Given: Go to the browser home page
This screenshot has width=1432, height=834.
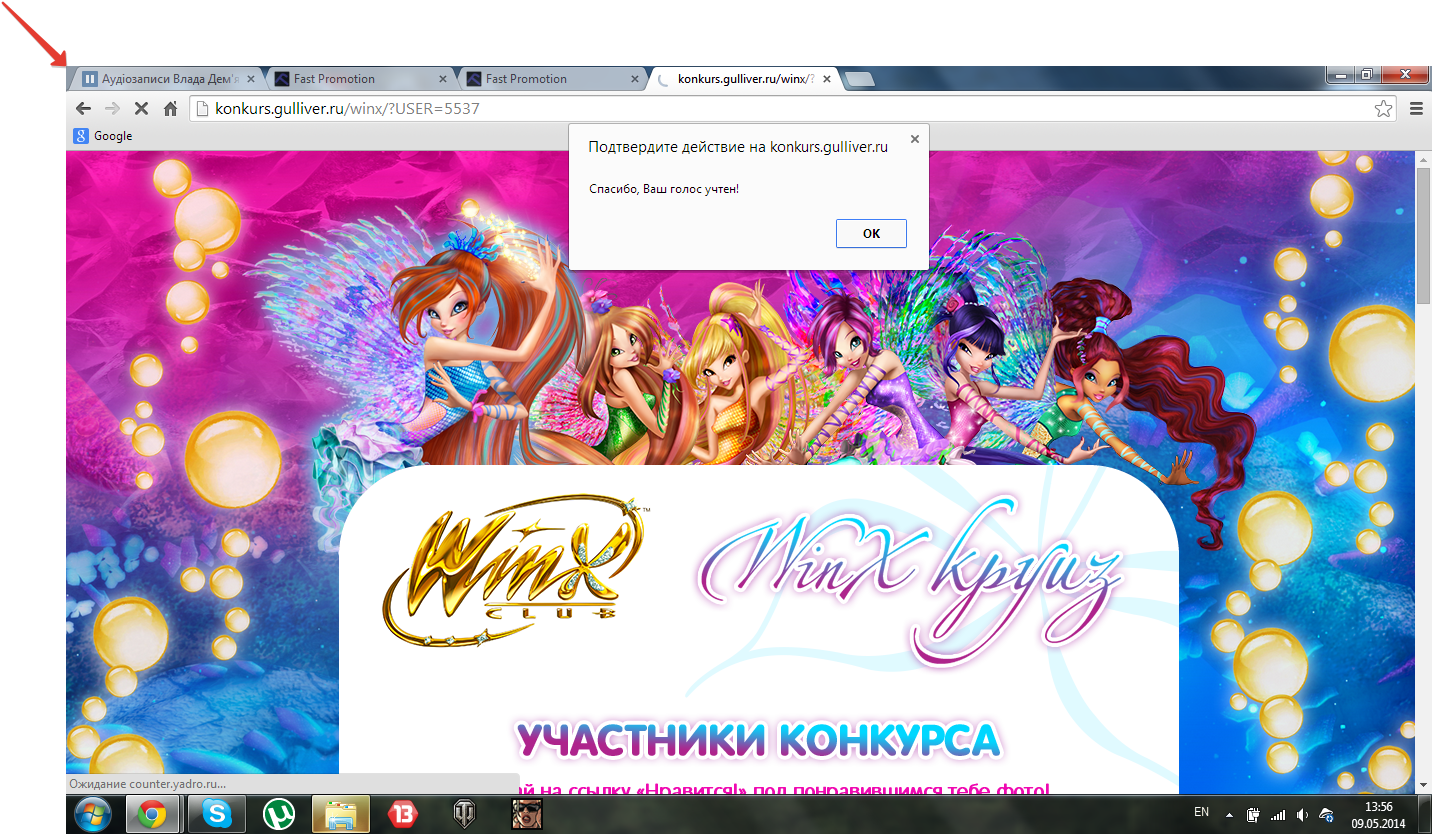Looking at the screenshot, I should [x=170, y=109].
